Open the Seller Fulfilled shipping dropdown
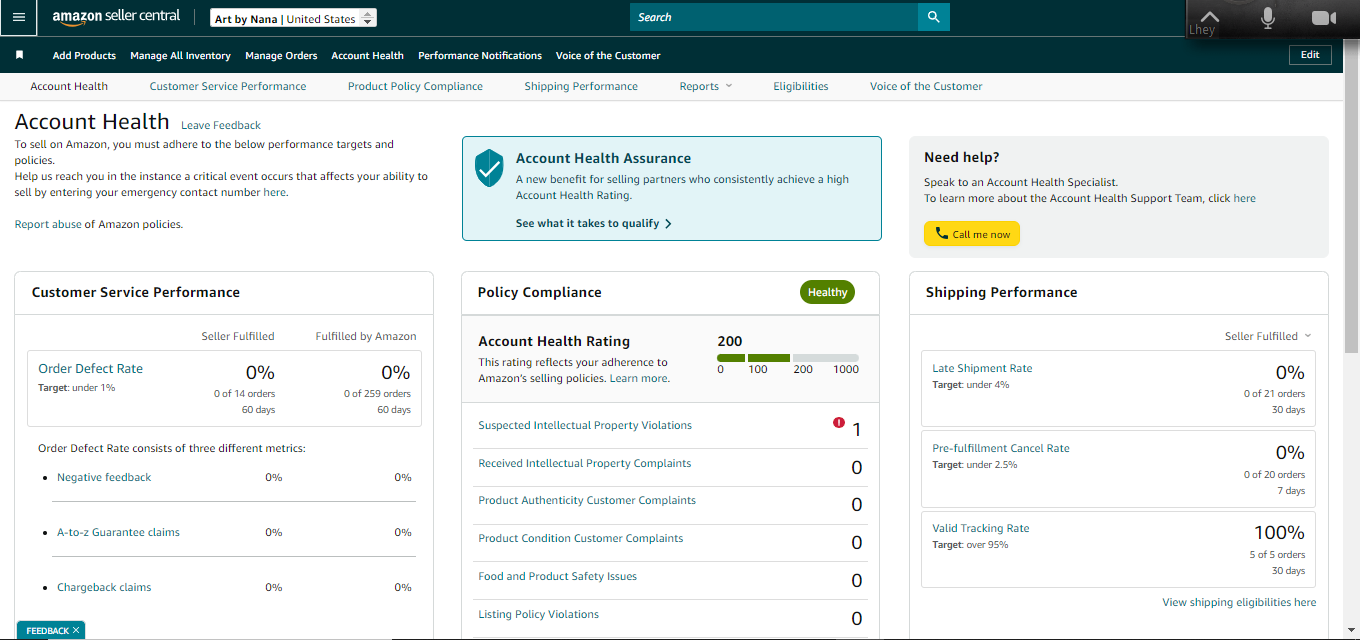Screen dimensions: 1360x640 (x=1268, y=336)
